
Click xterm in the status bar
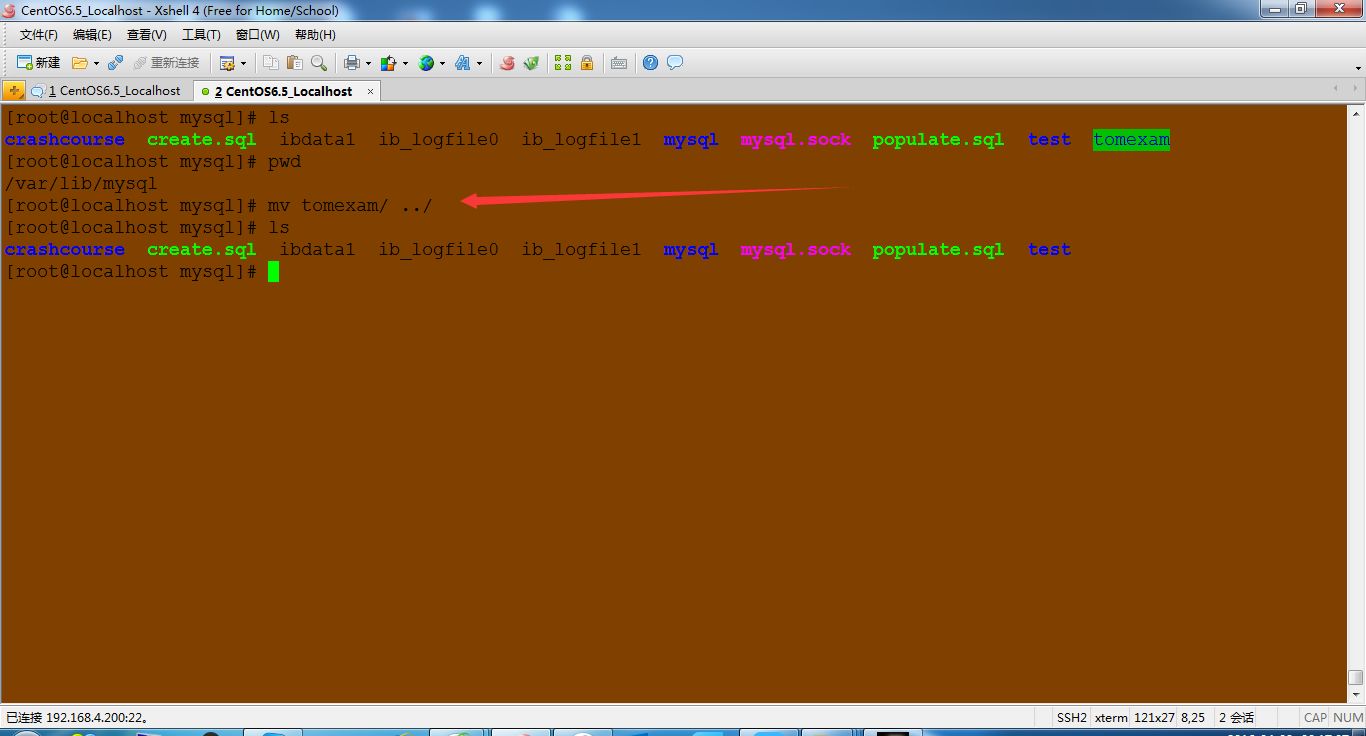(x=1111, y=717)
